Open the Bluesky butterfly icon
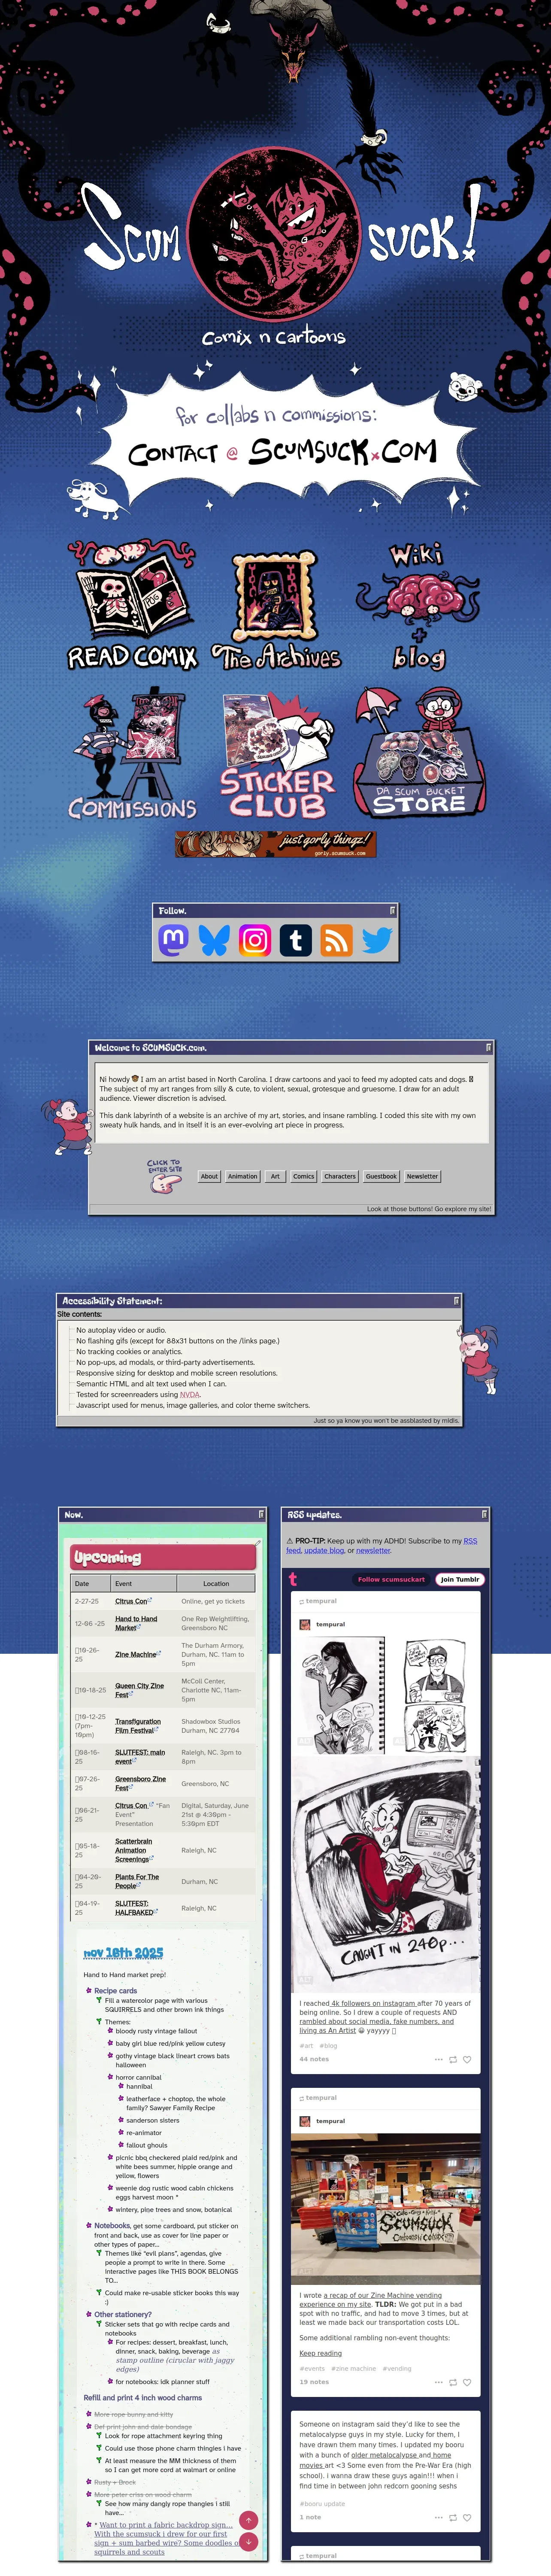551x2576 pixels. click(214, 940)
